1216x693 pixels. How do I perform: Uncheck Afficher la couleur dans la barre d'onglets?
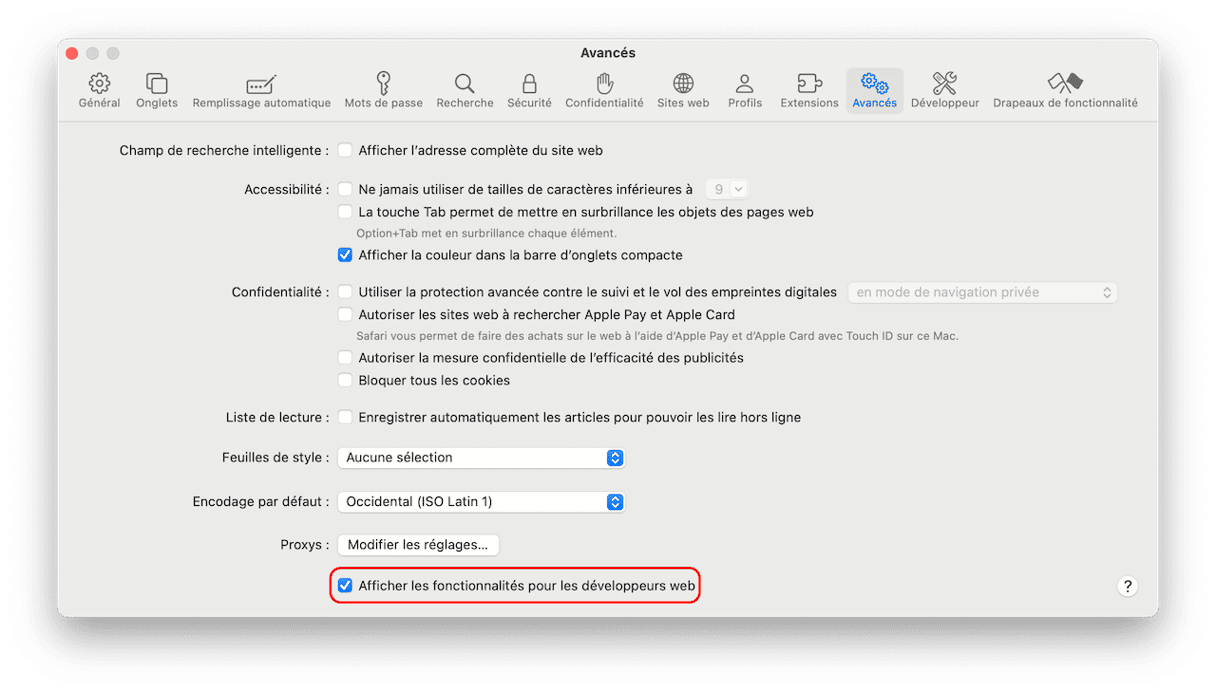coord(345,255)
